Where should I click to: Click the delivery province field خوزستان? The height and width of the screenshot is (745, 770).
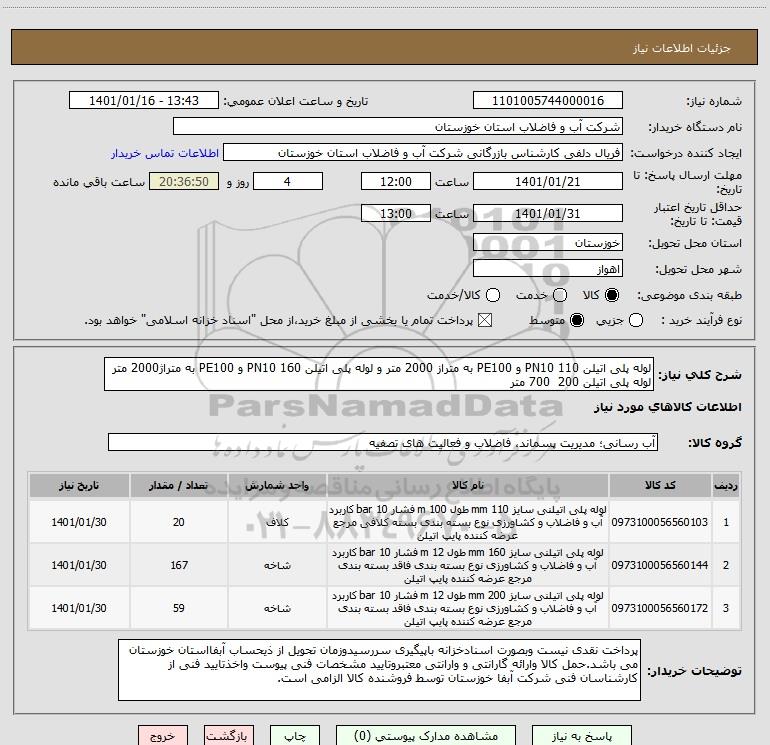pyautogui.click(x=548, y=243)
